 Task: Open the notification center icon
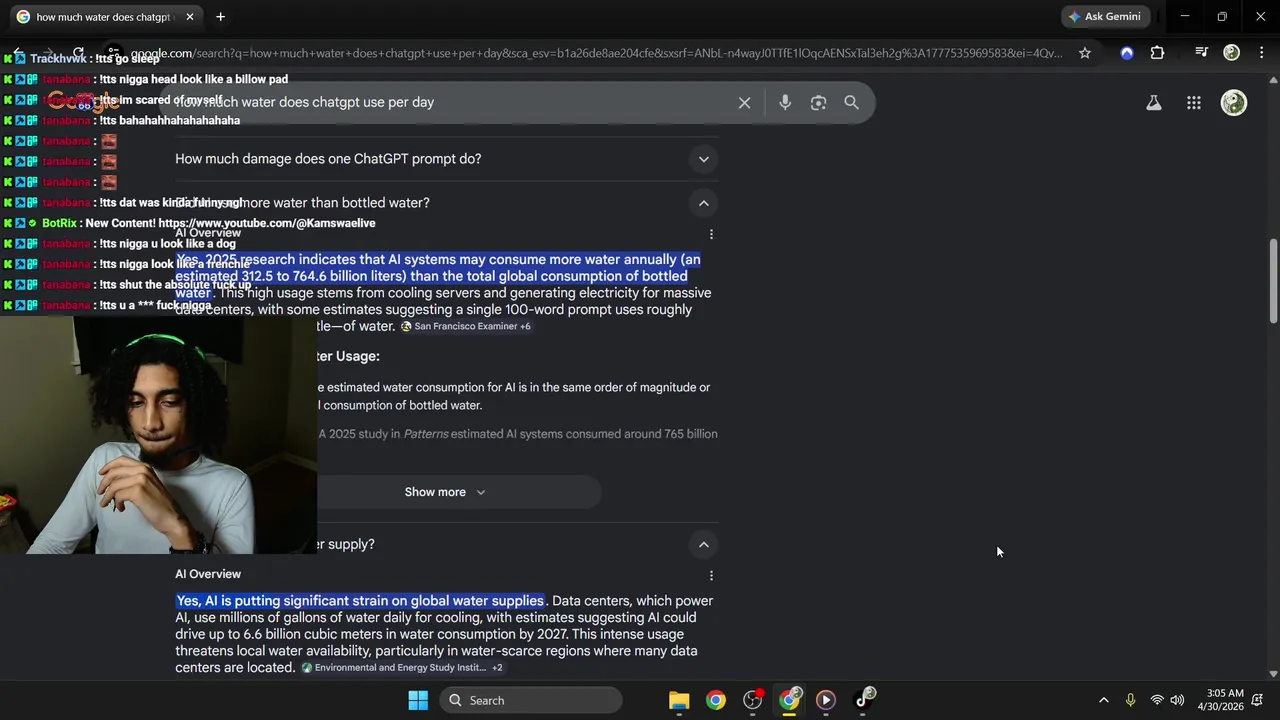pos(1259,700)
